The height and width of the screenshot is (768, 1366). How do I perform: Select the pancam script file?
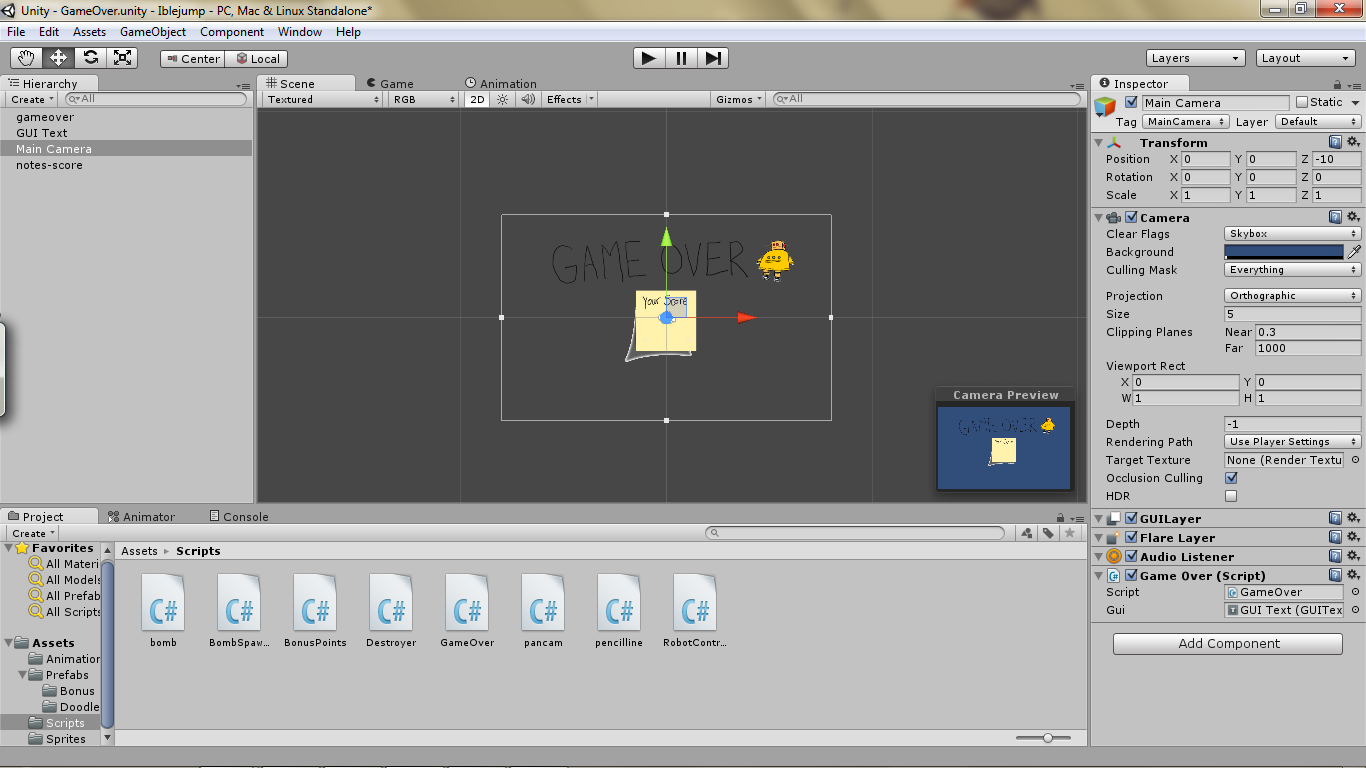[543, 610]
